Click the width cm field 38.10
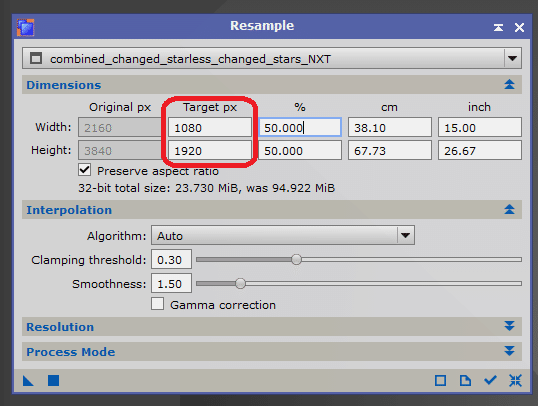This screenshot has width=538, height=406. (390, 128)
